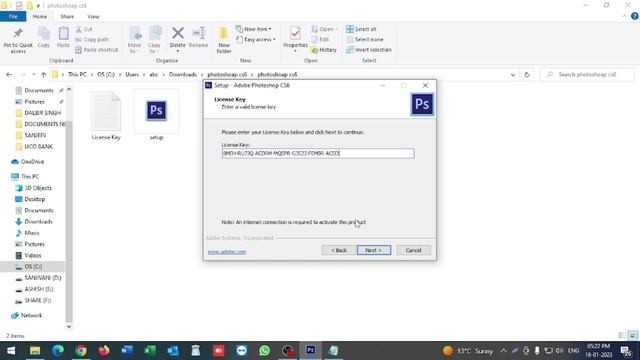Open the Easy access dropdown
Viewport: 640px width, 360px height.
256,40
